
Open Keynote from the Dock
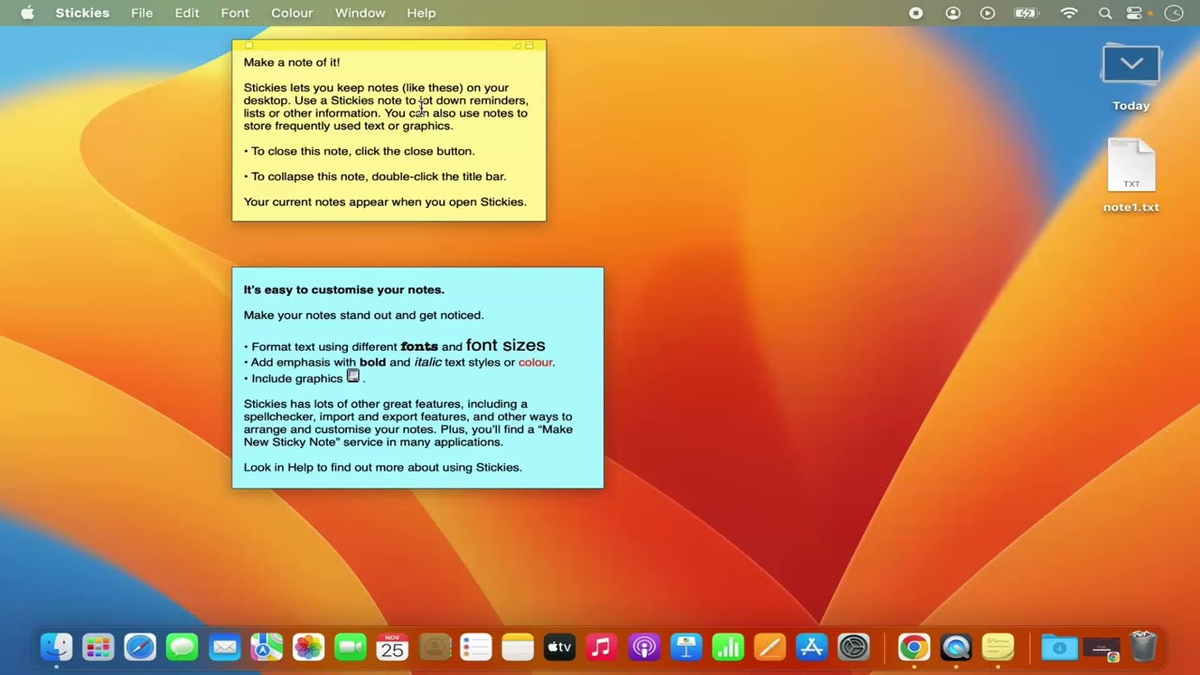pyautogui.click(x=686, y=647)
